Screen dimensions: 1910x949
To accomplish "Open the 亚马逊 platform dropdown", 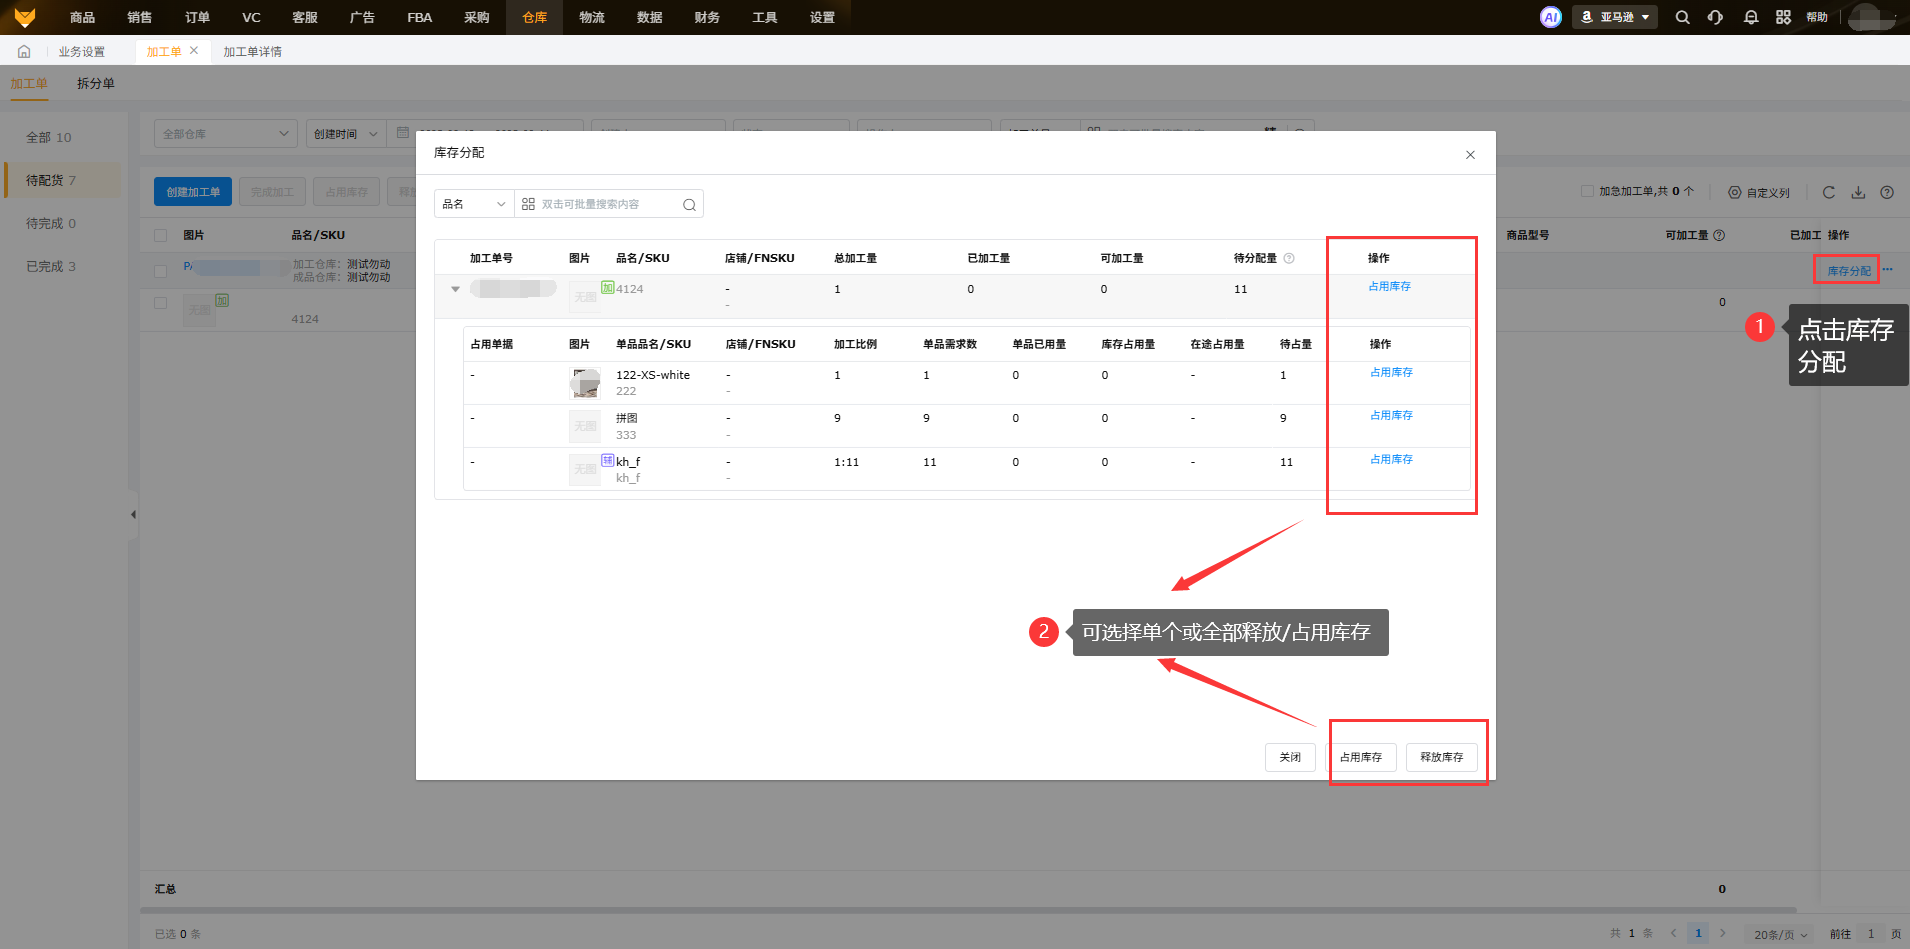I will (1615, 17).
